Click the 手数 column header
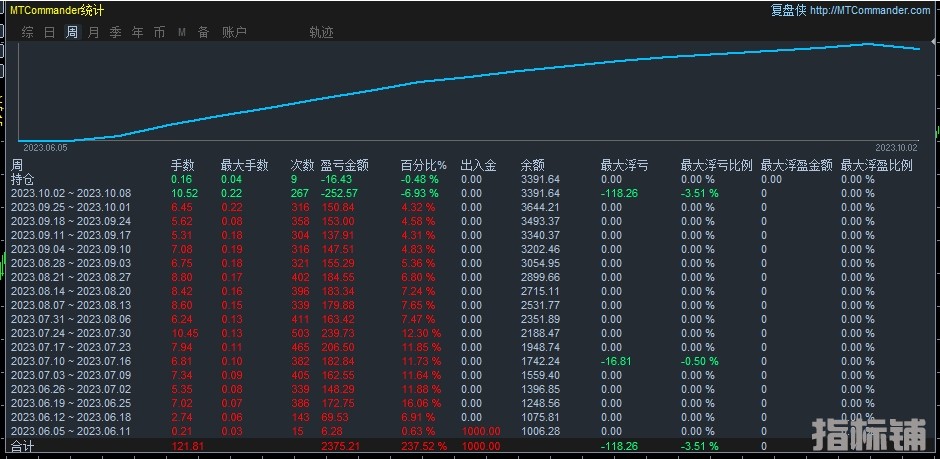 coord(183,166)
